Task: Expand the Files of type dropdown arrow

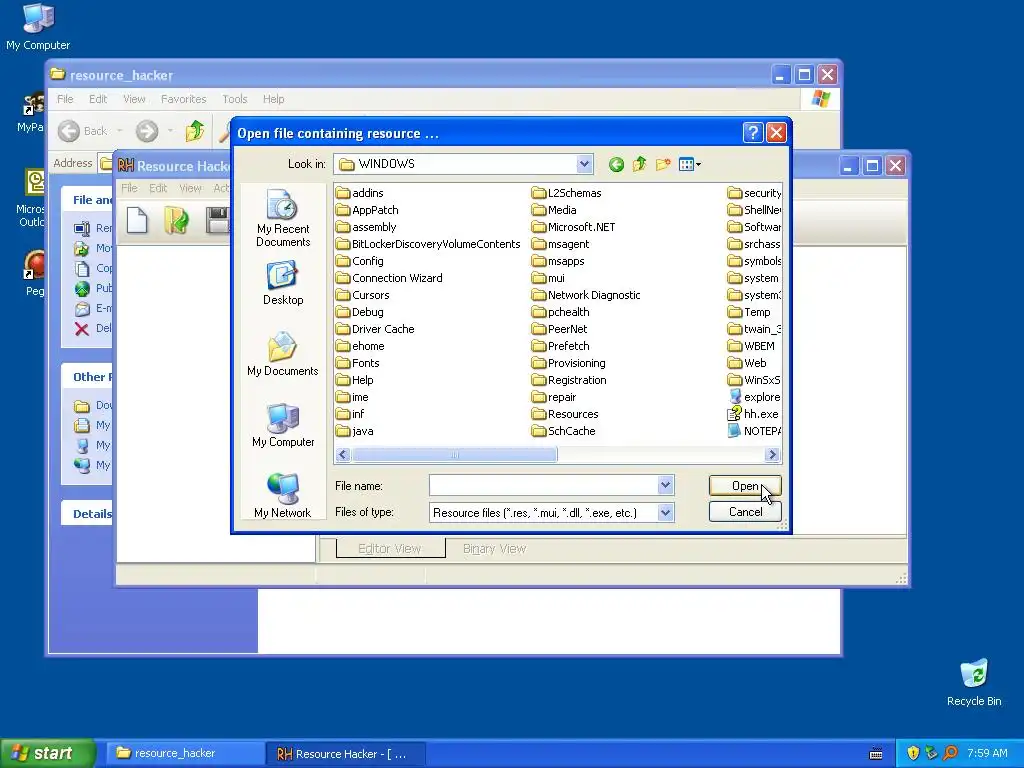Action: coord(665,513)
